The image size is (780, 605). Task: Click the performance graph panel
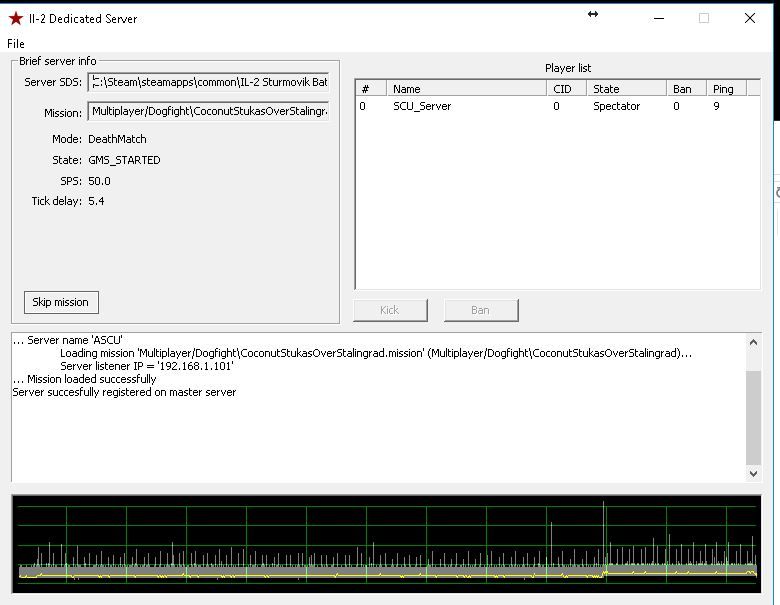[386, 544]
